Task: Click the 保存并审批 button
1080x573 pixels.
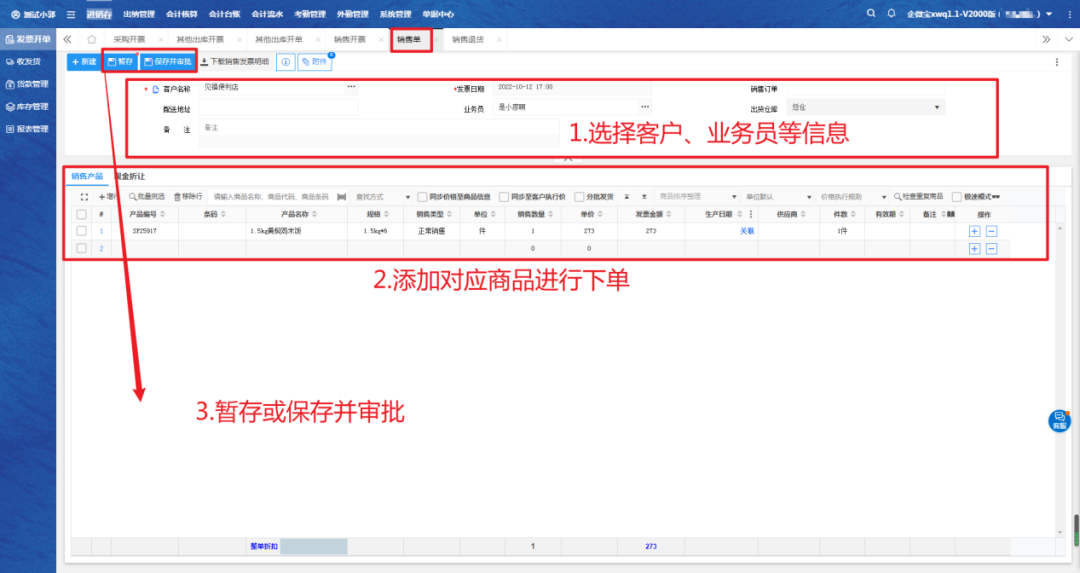Action: click(167, 62)
